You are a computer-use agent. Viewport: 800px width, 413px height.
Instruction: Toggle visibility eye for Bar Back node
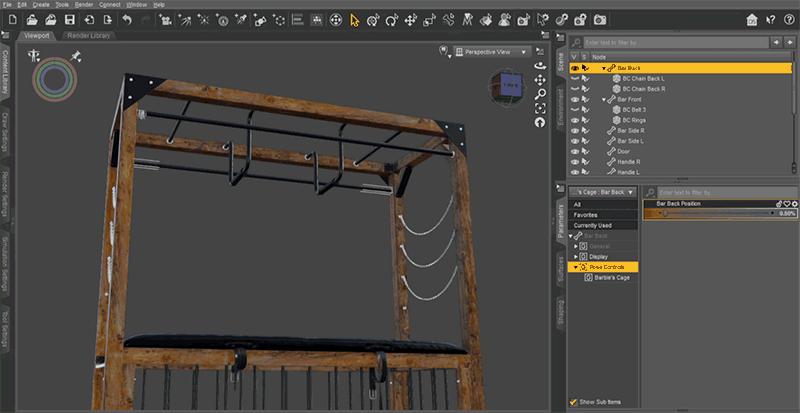click(575, 68)
